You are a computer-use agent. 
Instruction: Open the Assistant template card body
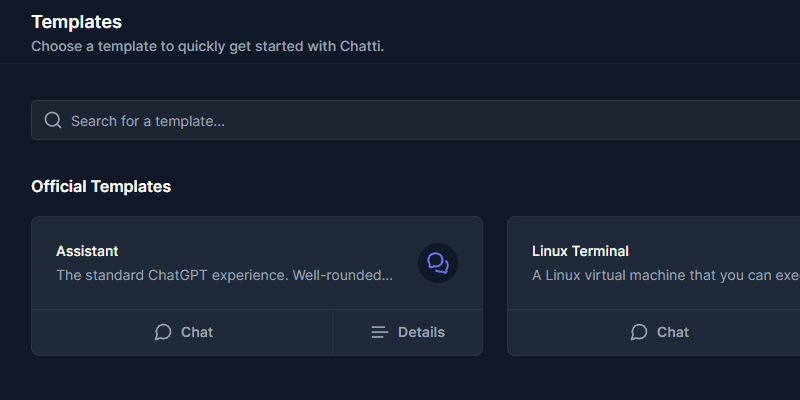coord(257,263)
